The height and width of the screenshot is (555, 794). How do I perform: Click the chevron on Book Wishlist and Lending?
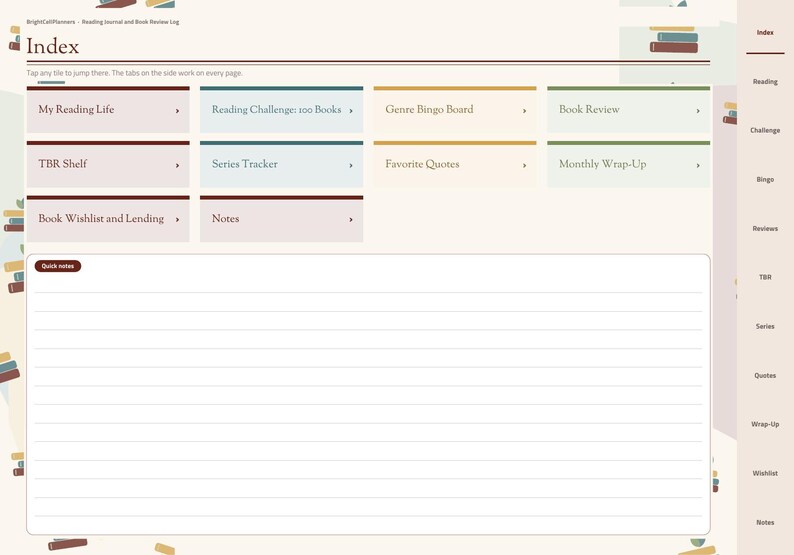(177, 220)
